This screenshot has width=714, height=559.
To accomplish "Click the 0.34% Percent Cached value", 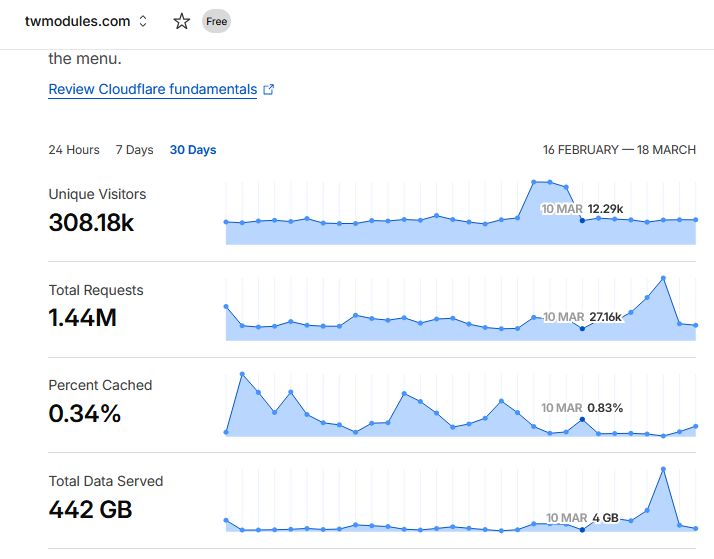I will click(85, 414).
